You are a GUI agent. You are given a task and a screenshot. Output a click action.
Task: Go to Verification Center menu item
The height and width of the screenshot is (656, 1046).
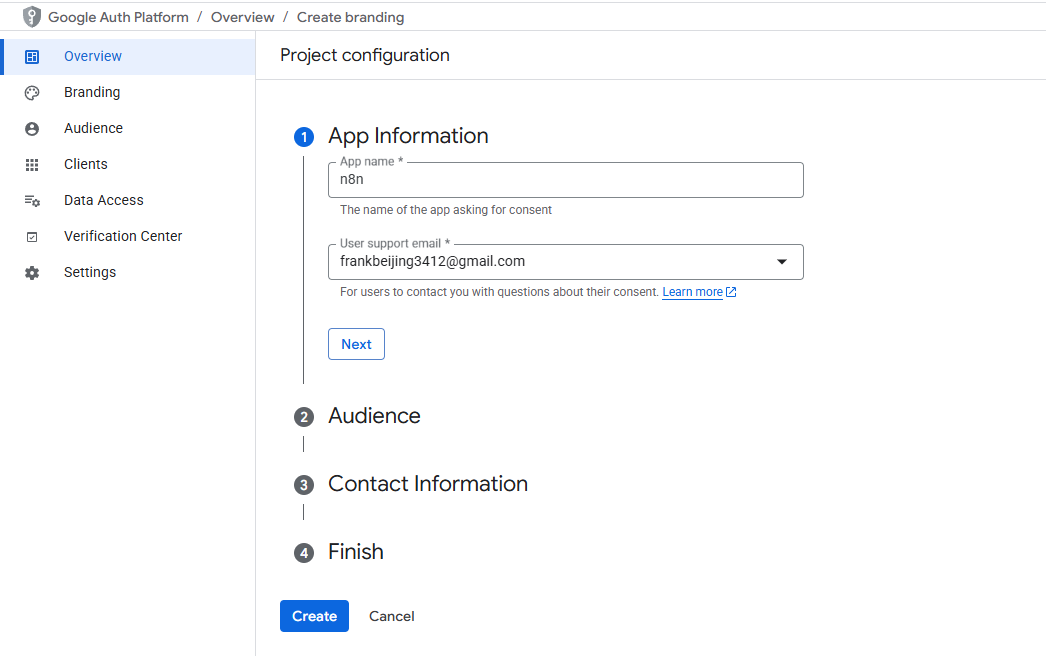pyautogui.click(x=123, y=236)
